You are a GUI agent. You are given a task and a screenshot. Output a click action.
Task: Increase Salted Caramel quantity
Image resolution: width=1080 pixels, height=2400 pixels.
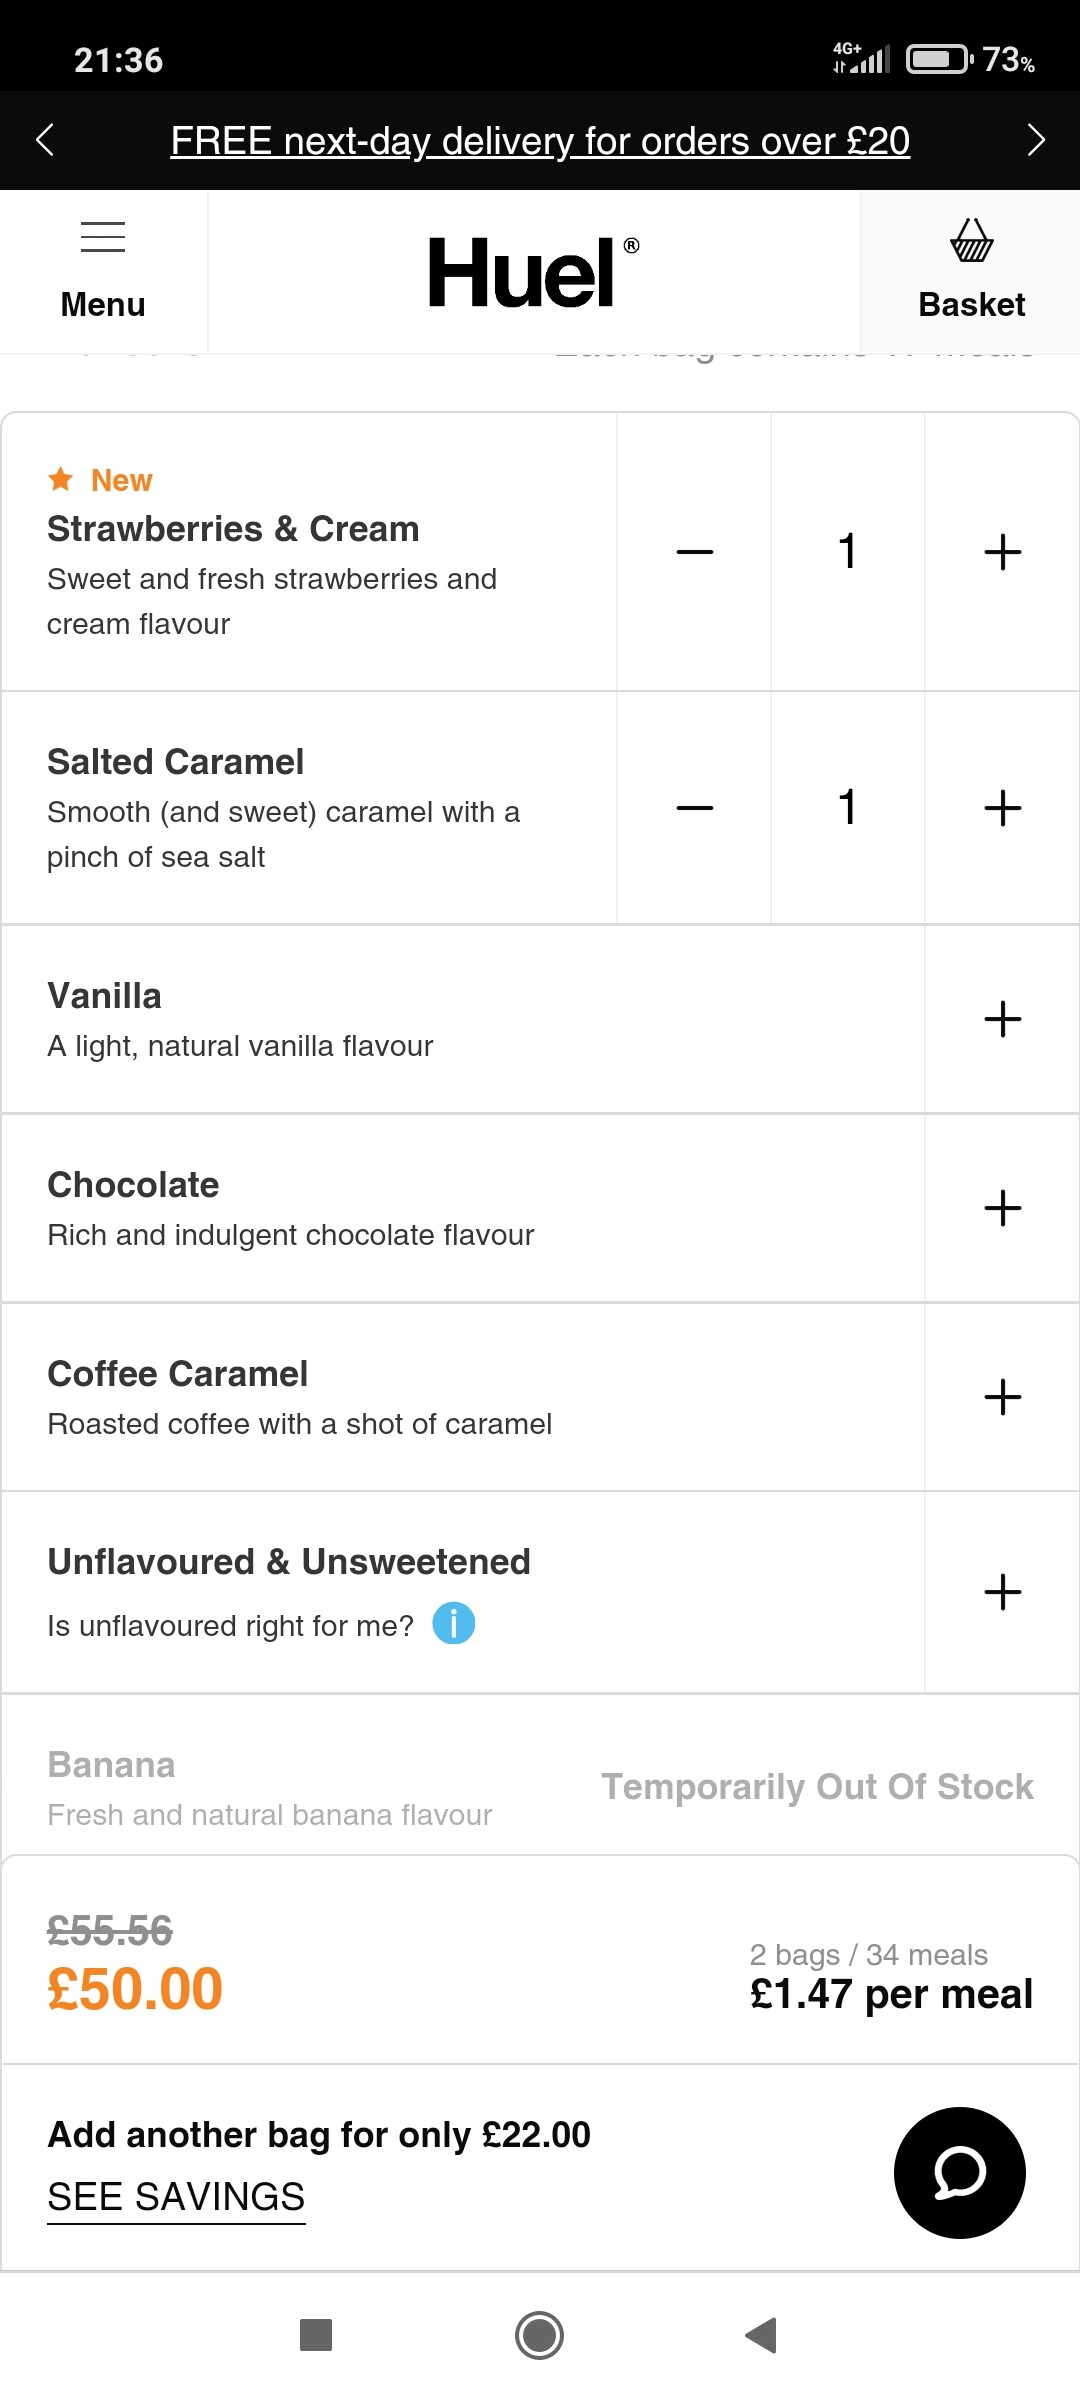(x=1002, y=808)
